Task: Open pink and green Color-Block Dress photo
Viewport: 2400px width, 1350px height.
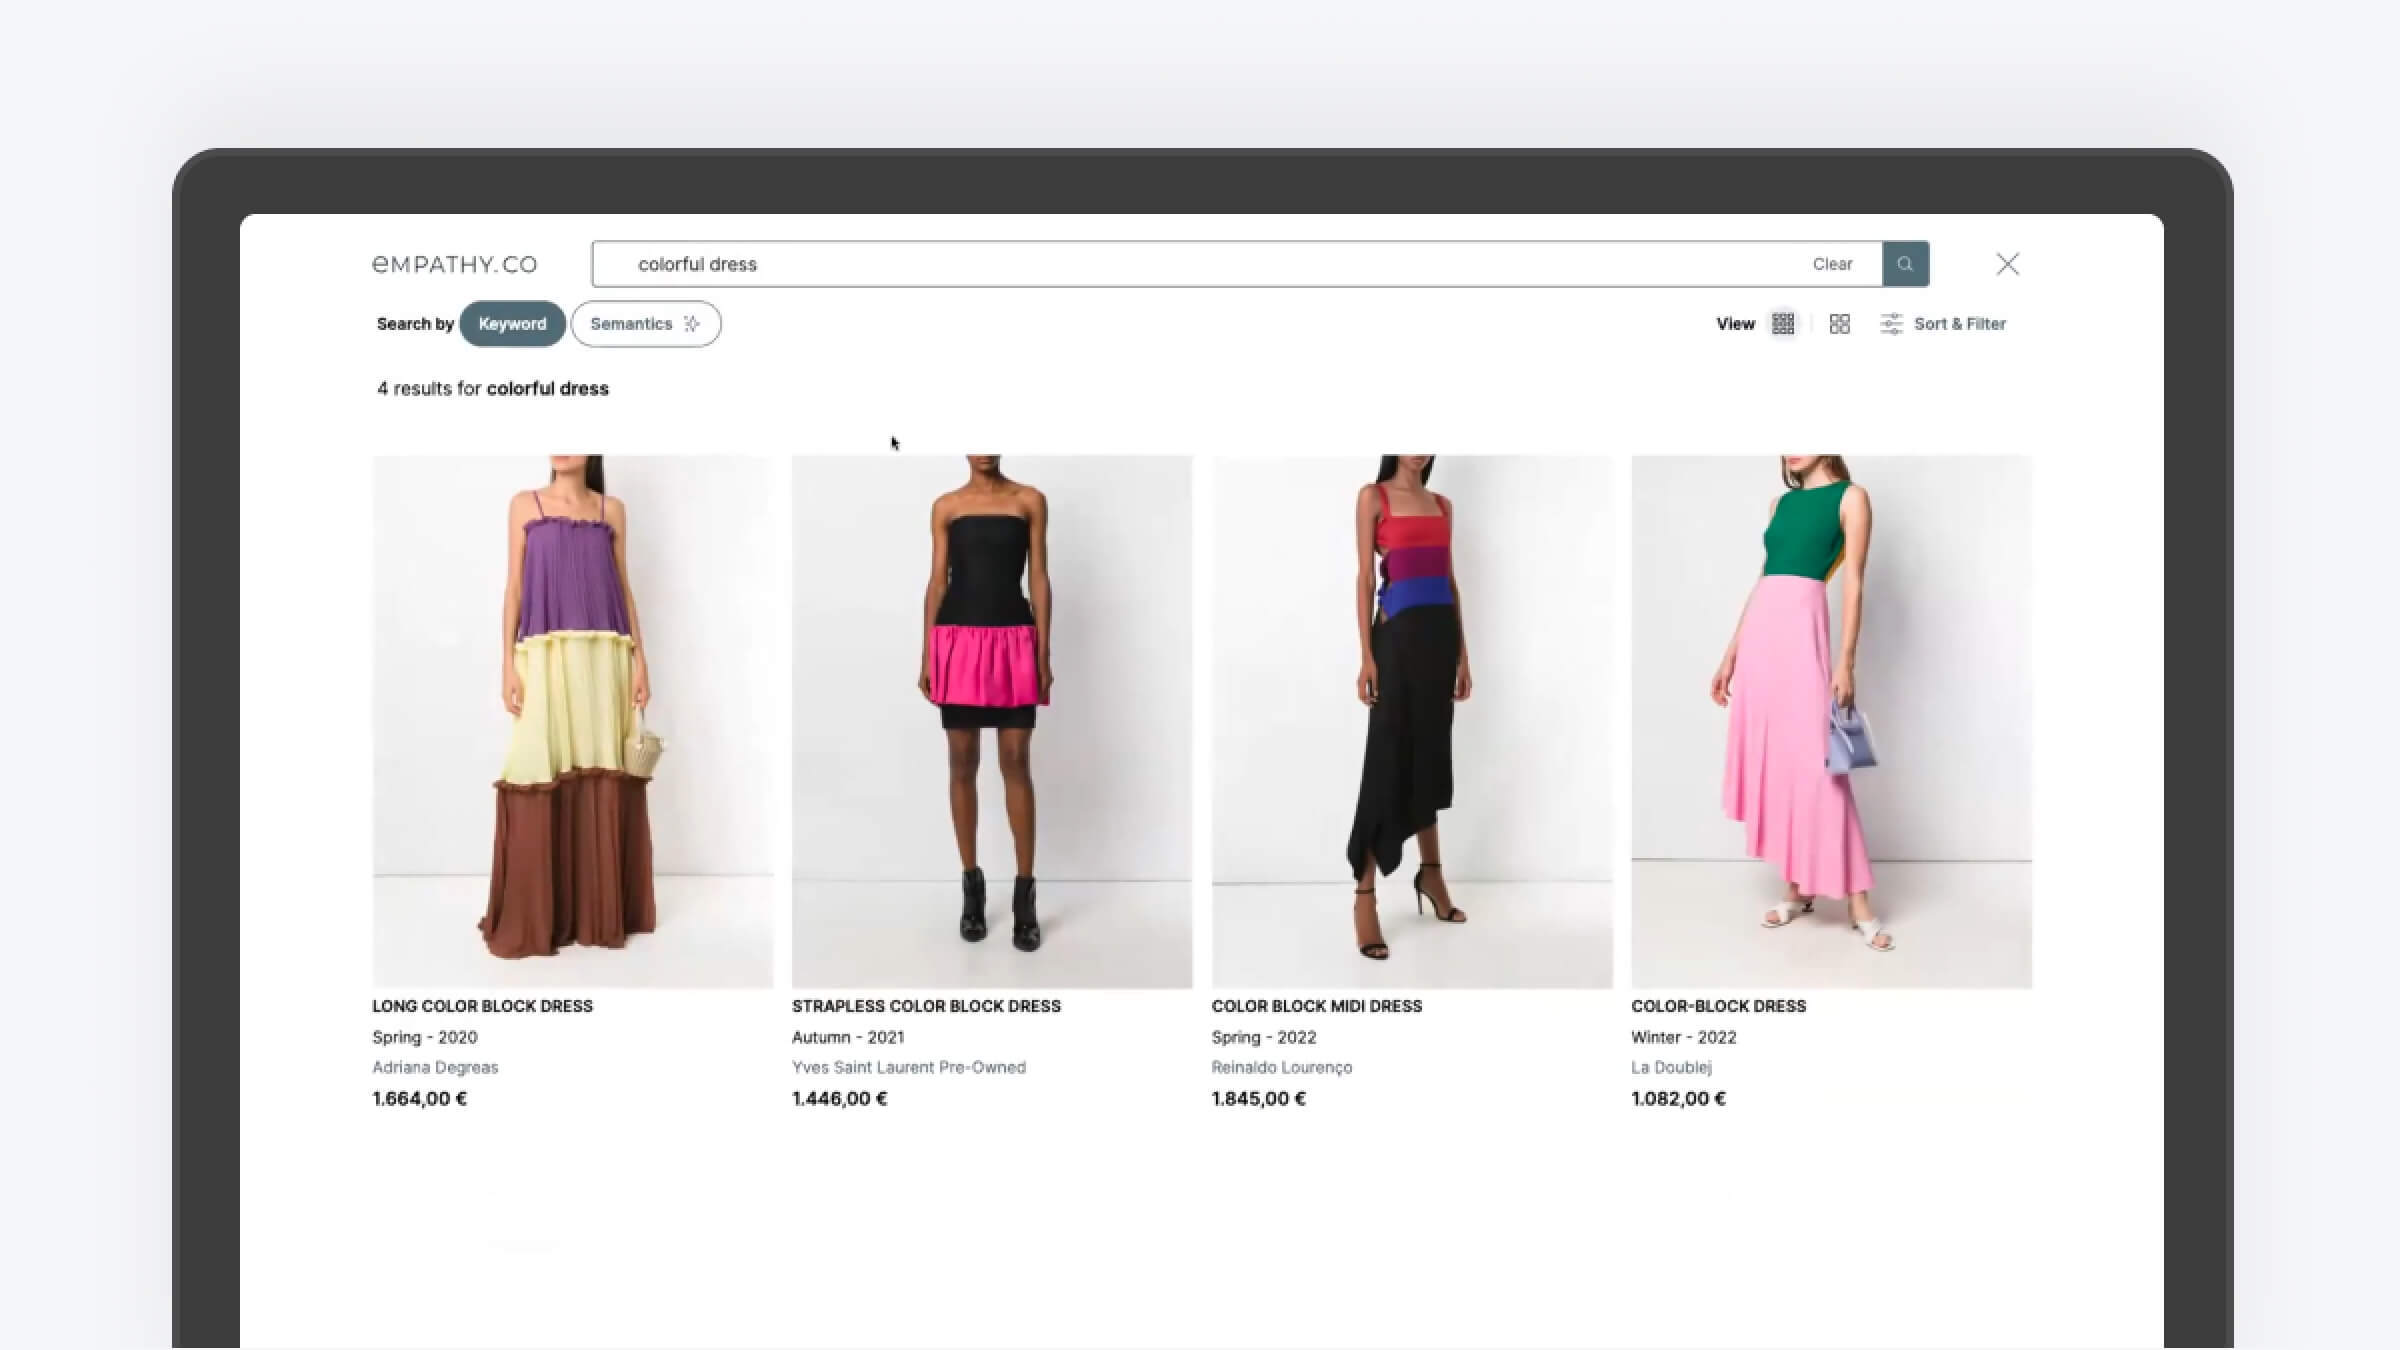Action: point(1830,720)
